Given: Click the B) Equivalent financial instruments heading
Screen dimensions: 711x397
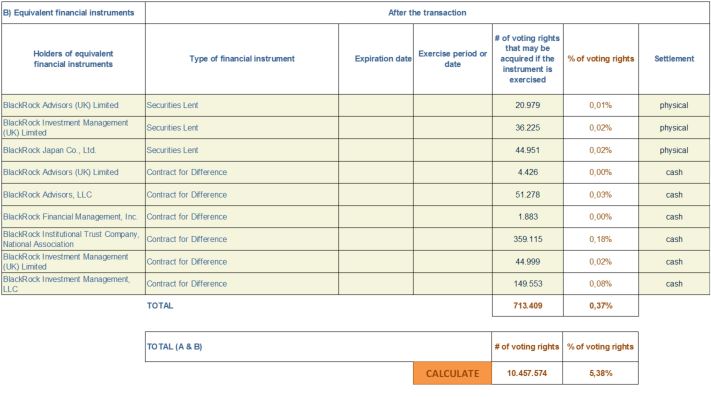Looking at the screenshot, I should (x=69, y=13).
